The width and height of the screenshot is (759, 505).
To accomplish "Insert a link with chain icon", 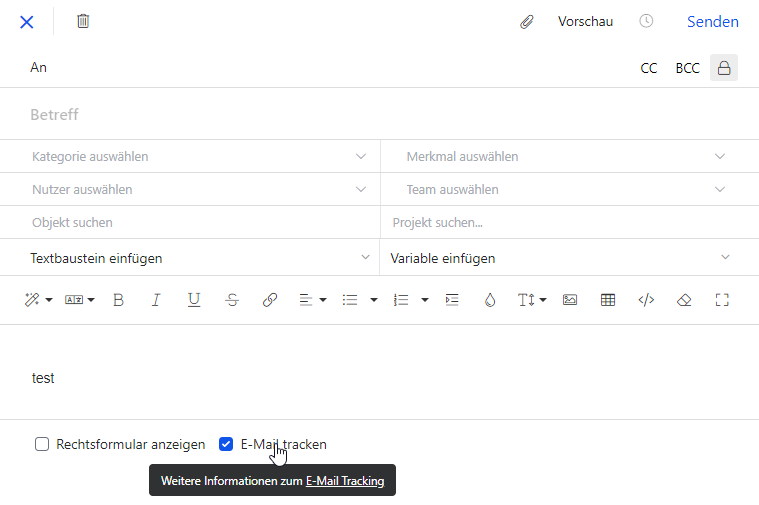I will click(270, 299).
